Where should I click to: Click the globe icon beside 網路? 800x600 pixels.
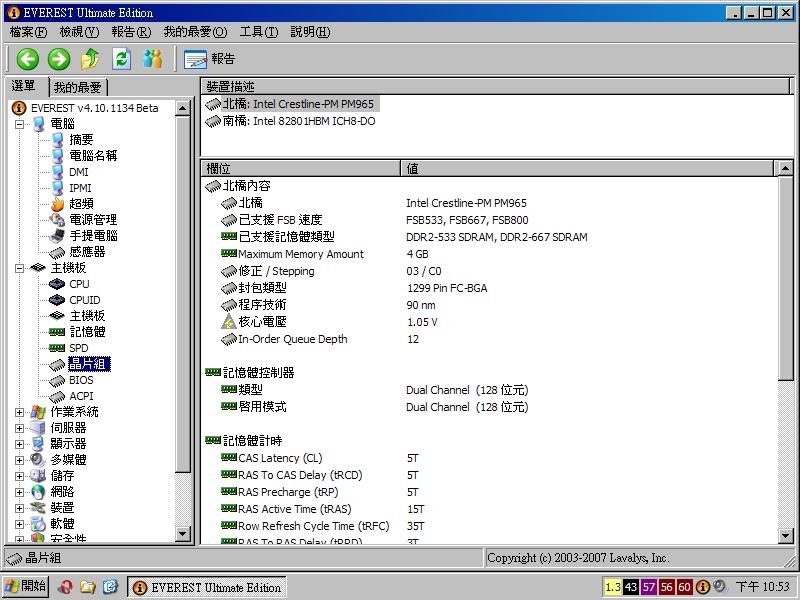click(38, 492)
